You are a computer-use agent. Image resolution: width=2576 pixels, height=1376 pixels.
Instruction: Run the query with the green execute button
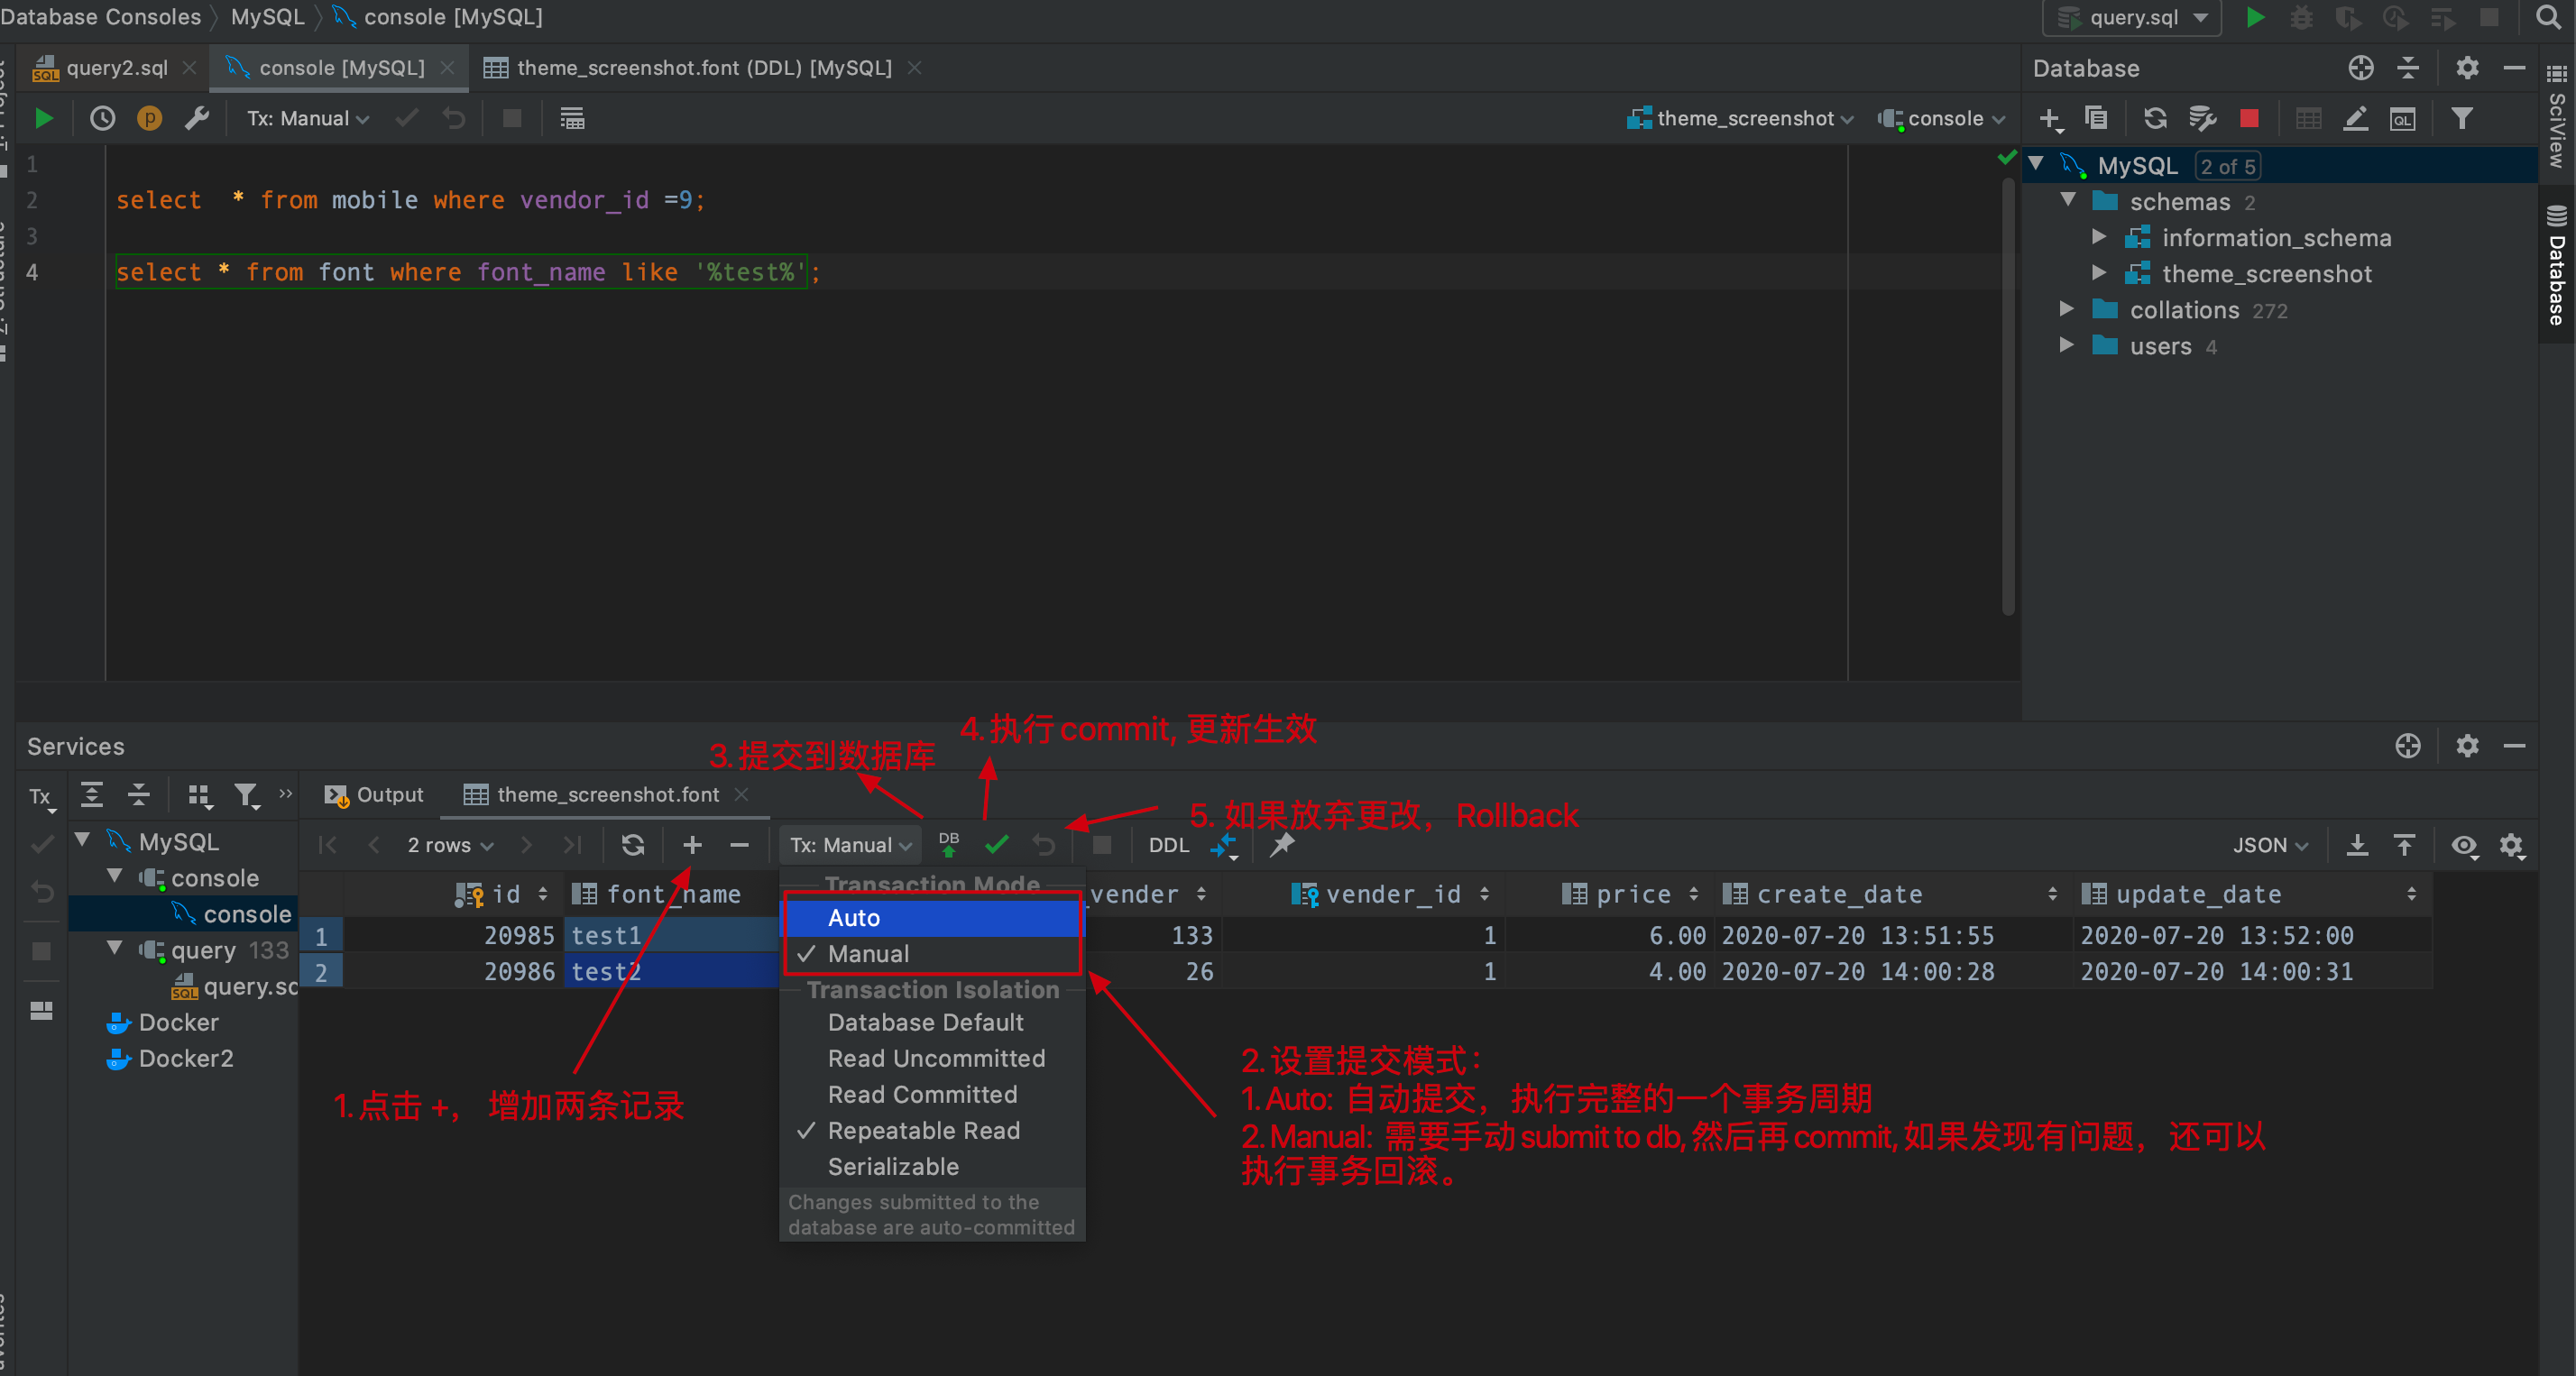pos(43,118)
